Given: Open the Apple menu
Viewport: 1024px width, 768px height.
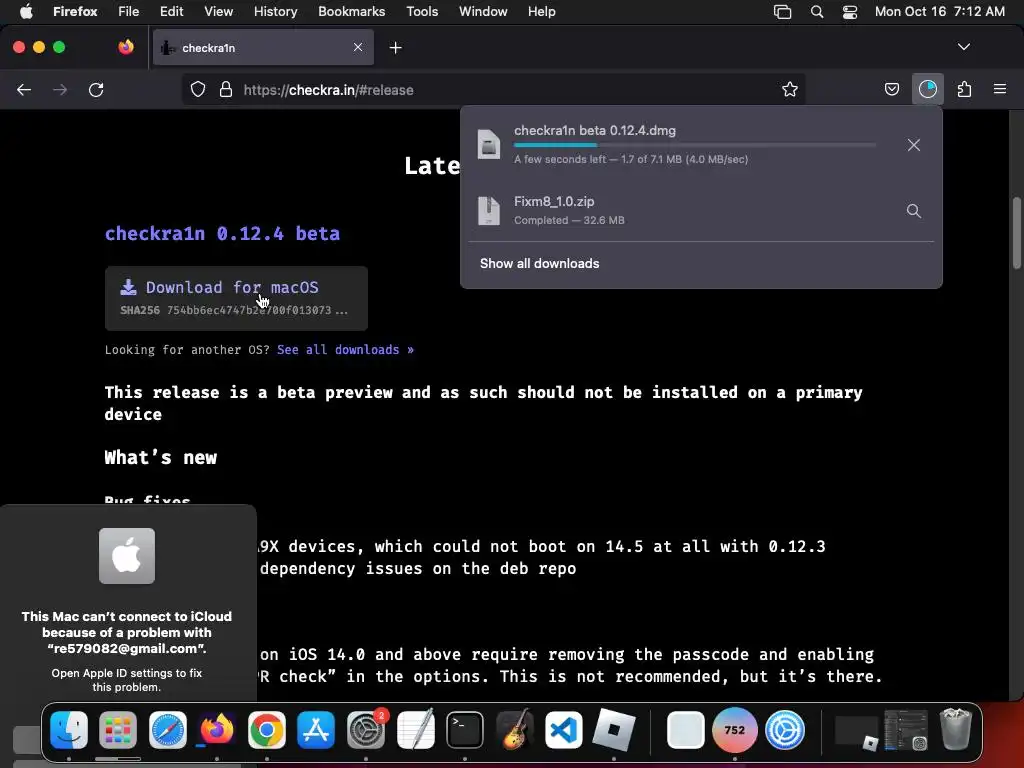Looking at the screenshot, I should coord(26,11).
